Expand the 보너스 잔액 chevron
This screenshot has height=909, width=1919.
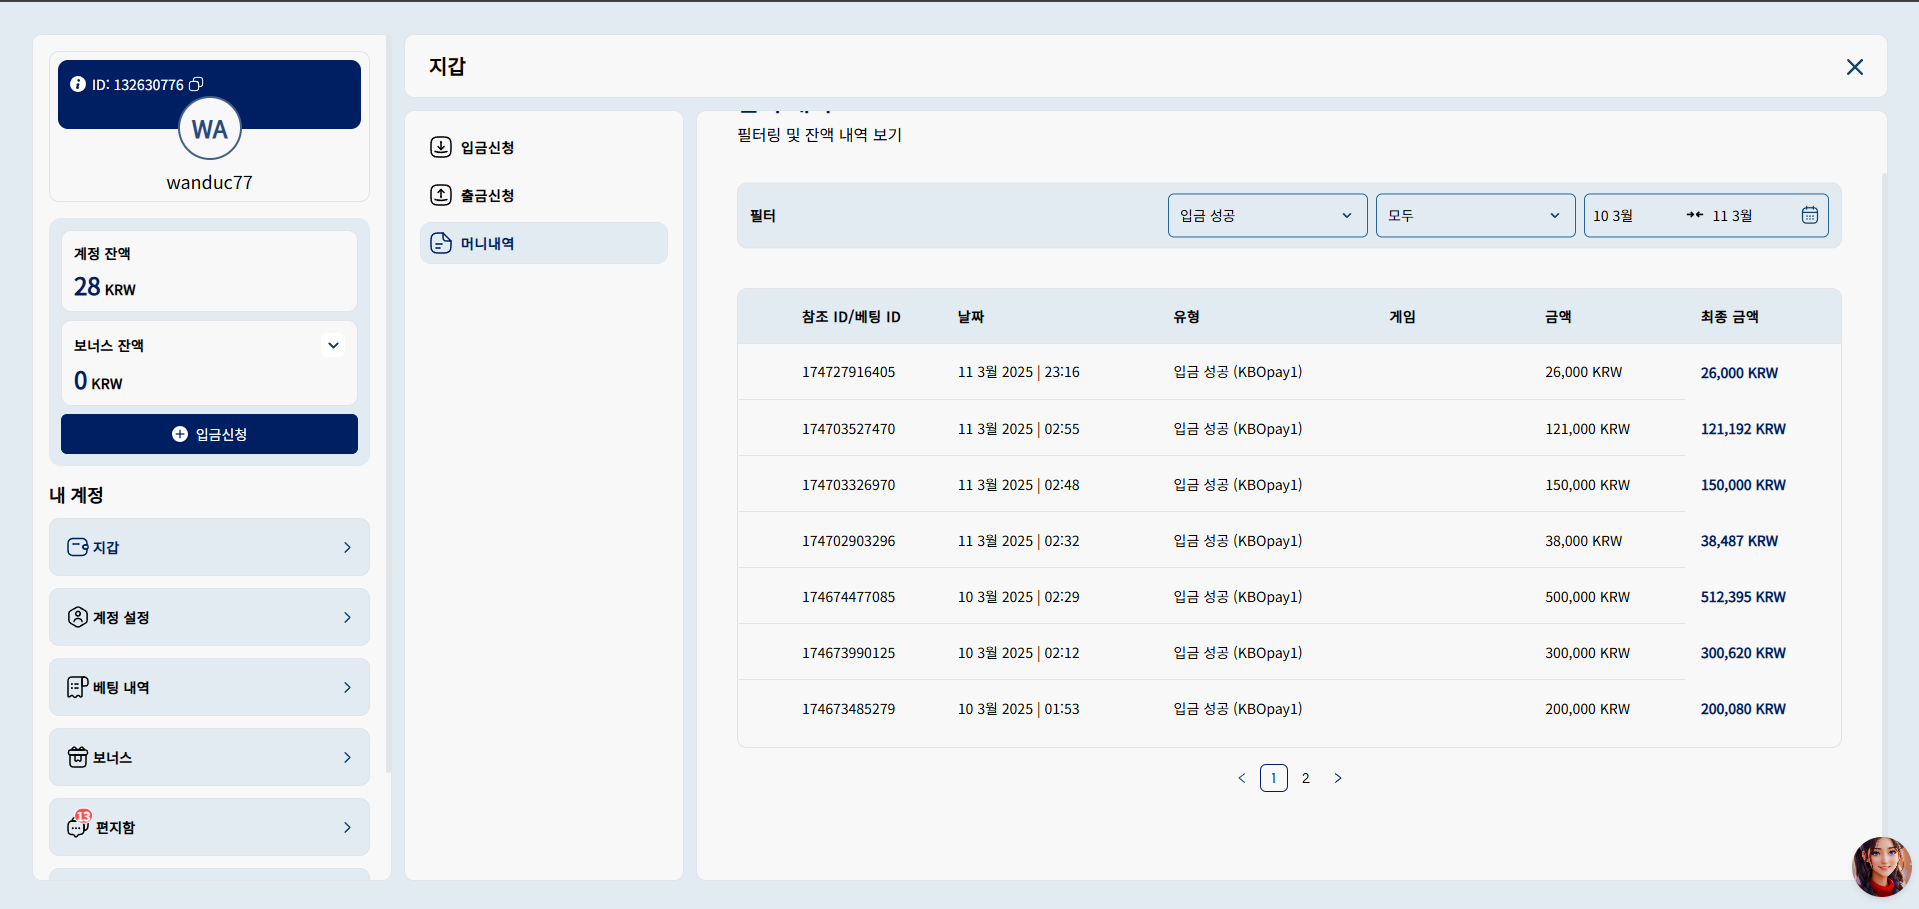click(334, 345)
